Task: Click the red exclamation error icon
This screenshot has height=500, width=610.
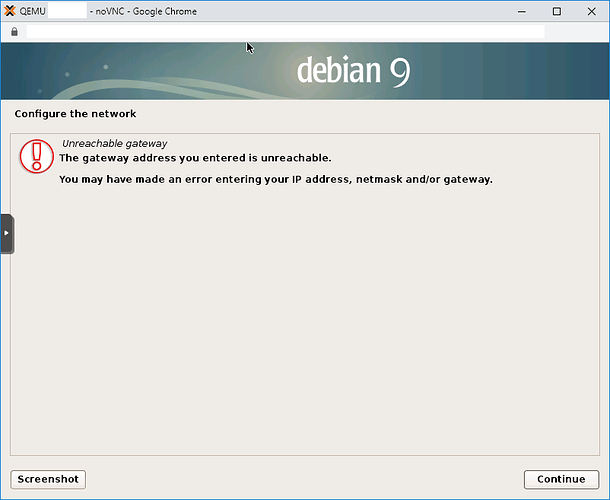Action: pyautogui.click(x=38, y=156)
